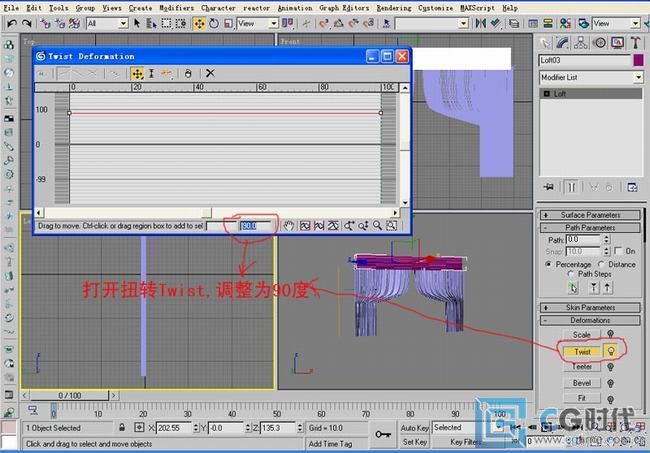Open the named selection sets dropdown
The height and width of the screenshot is (453, 650).
click(464, 24)
